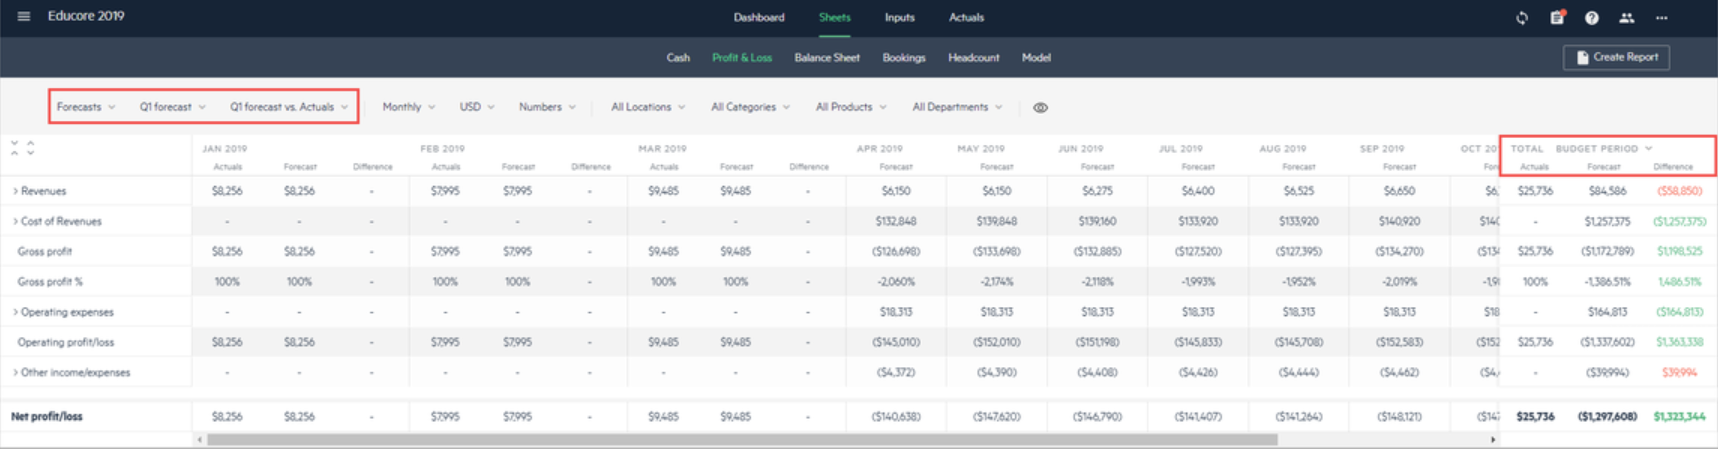The height and width of the screenshot is (449, 1718).
Task: Open the USD currency dropdown
Action: point(477,107)
